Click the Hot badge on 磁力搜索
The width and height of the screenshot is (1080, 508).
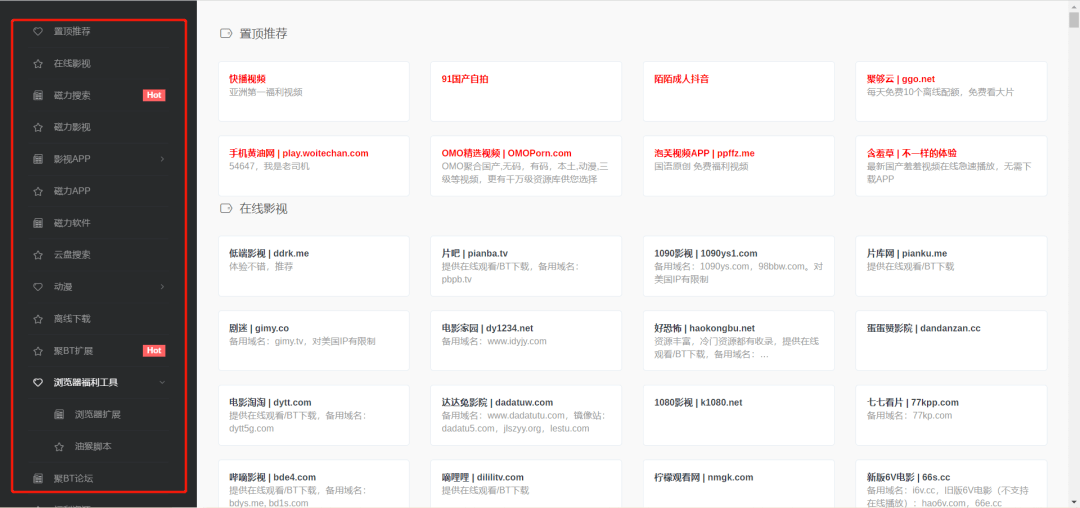[154, 95]
